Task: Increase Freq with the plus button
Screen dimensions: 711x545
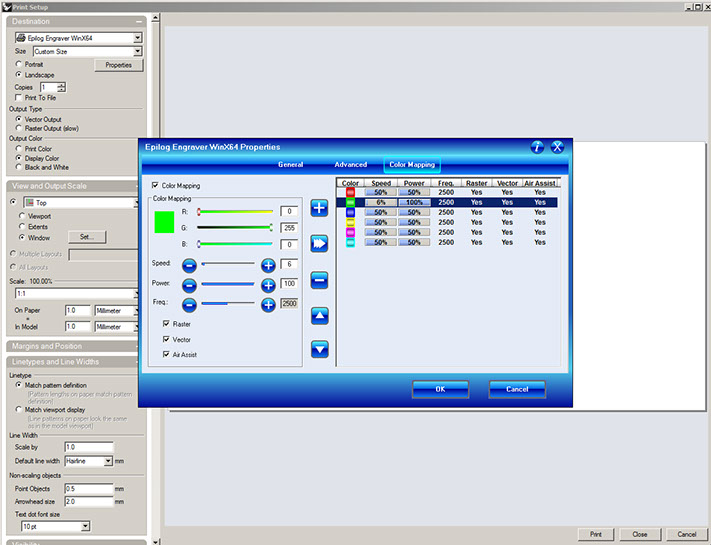Action: (268, 305)
